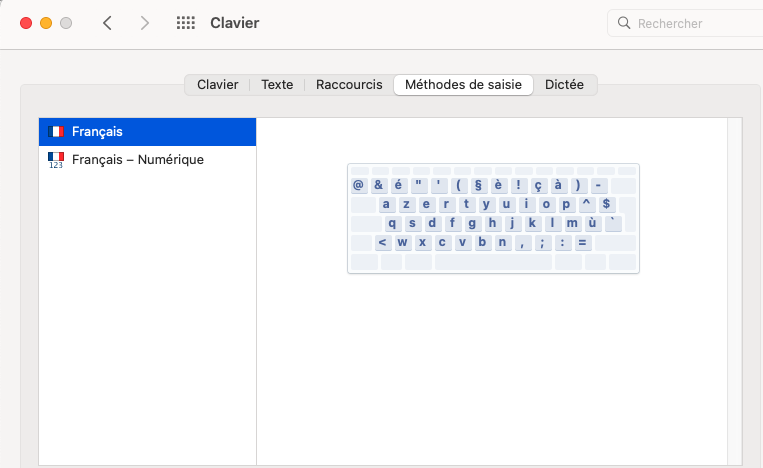Click in the Rechercher search field
Screen dimensions: 763x468
click(x=690, y=23)
